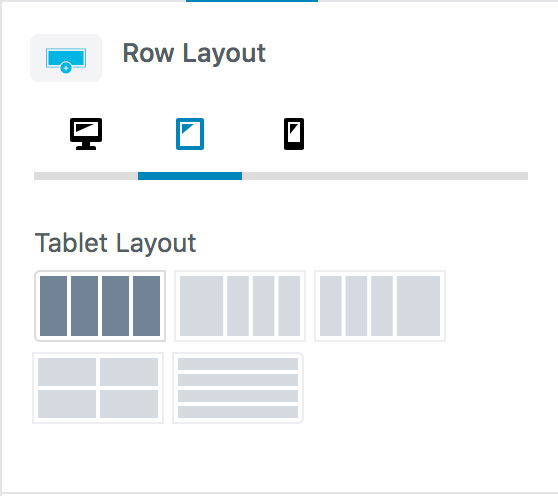The width and height of the screenshot is (558, 496).
Task: Click the blue underline under the tablet tab
Action: click(x=190, y=176)
